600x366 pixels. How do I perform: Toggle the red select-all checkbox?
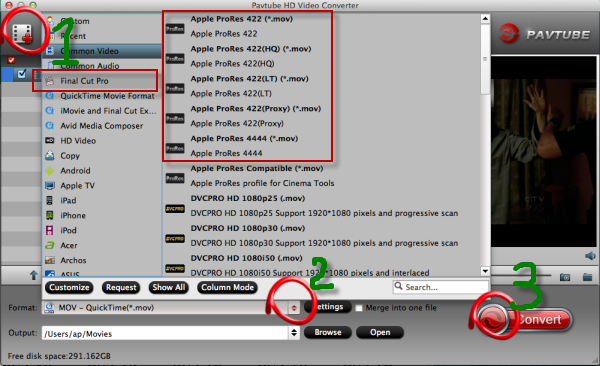pyautogui.click(x=11, y=60)
